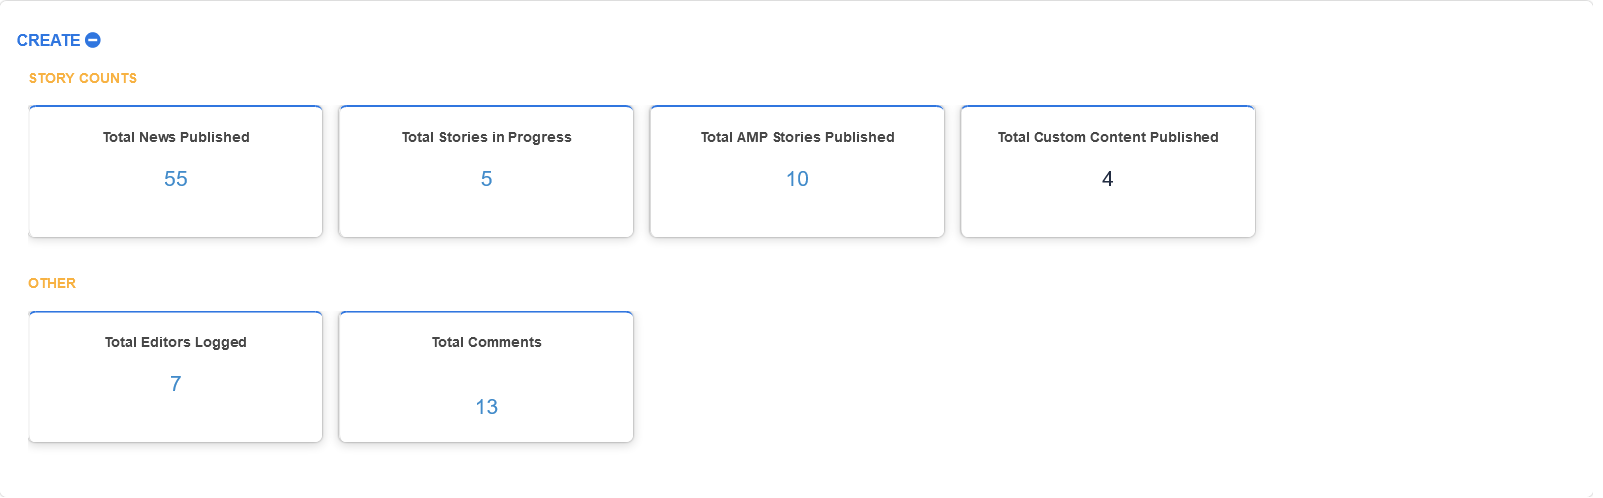Open the editors logged count 7

[x=176, y=384]
